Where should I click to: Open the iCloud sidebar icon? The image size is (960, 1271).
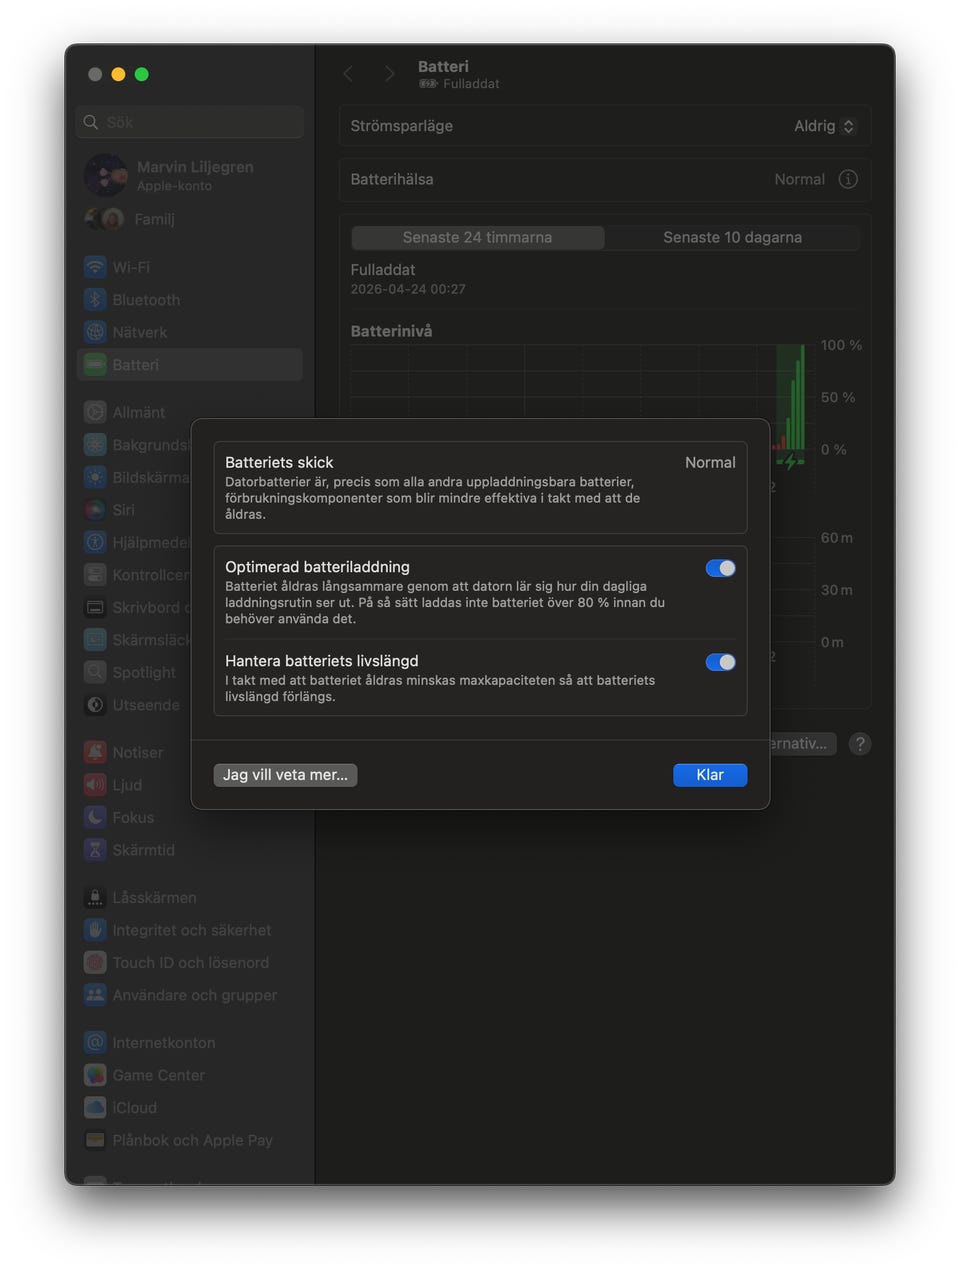(95, 1107)
